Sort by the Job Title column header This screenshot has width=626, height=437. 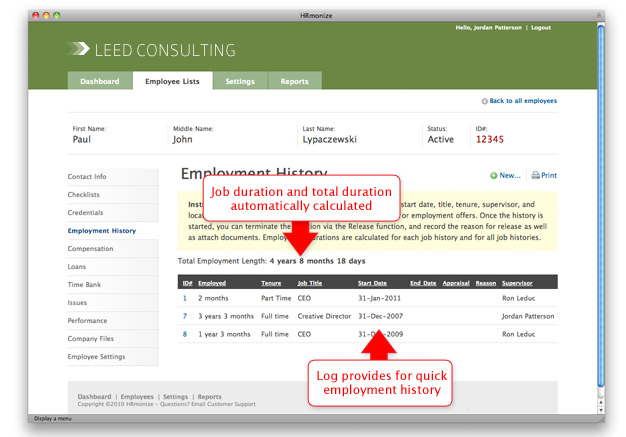click(x=310, y=283)
